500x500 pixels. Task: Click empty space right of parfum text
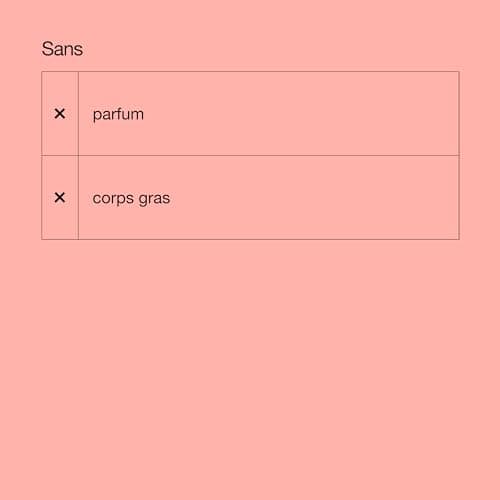[300, 114]
